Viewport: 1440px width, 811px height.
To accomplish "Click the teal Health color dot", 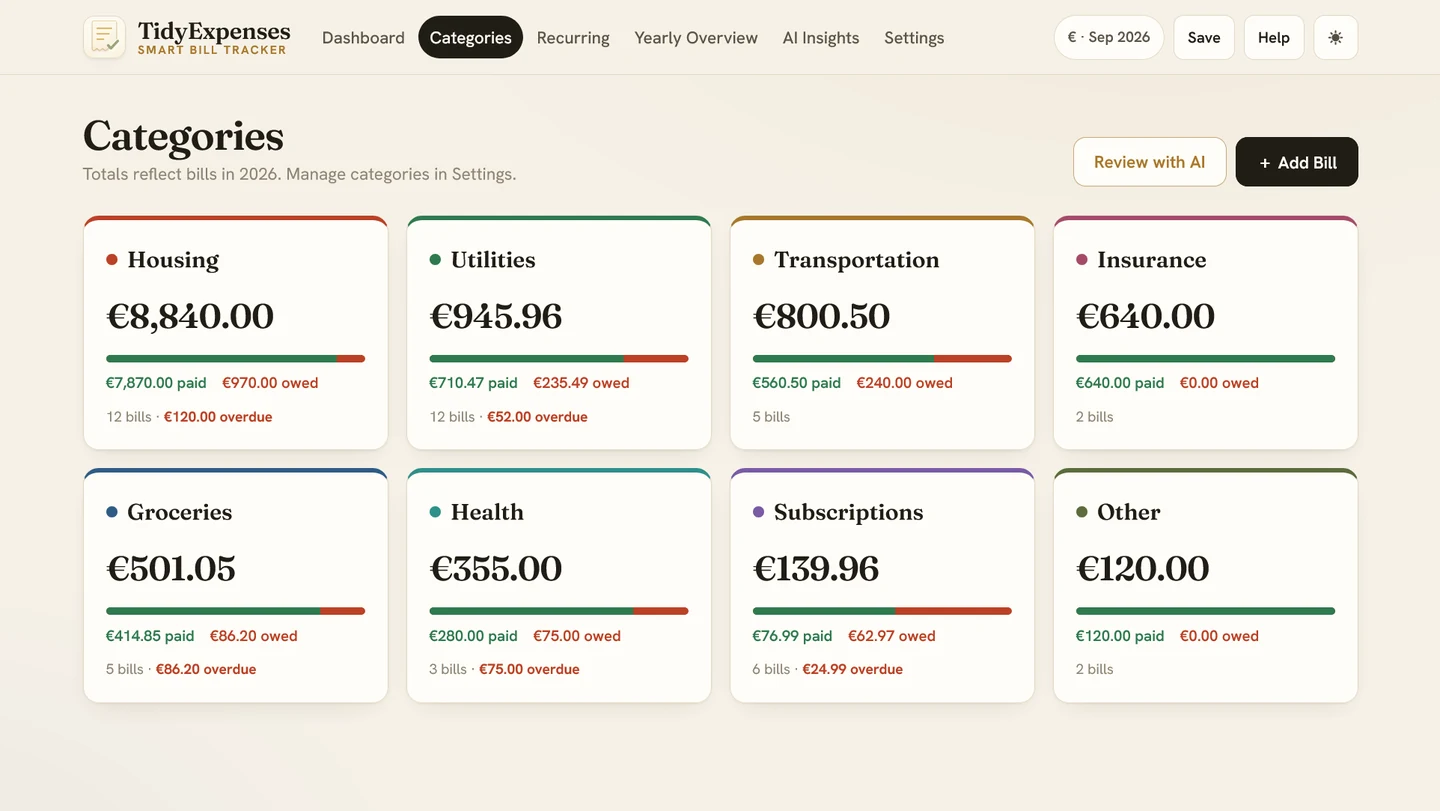I will click(435, 512).
